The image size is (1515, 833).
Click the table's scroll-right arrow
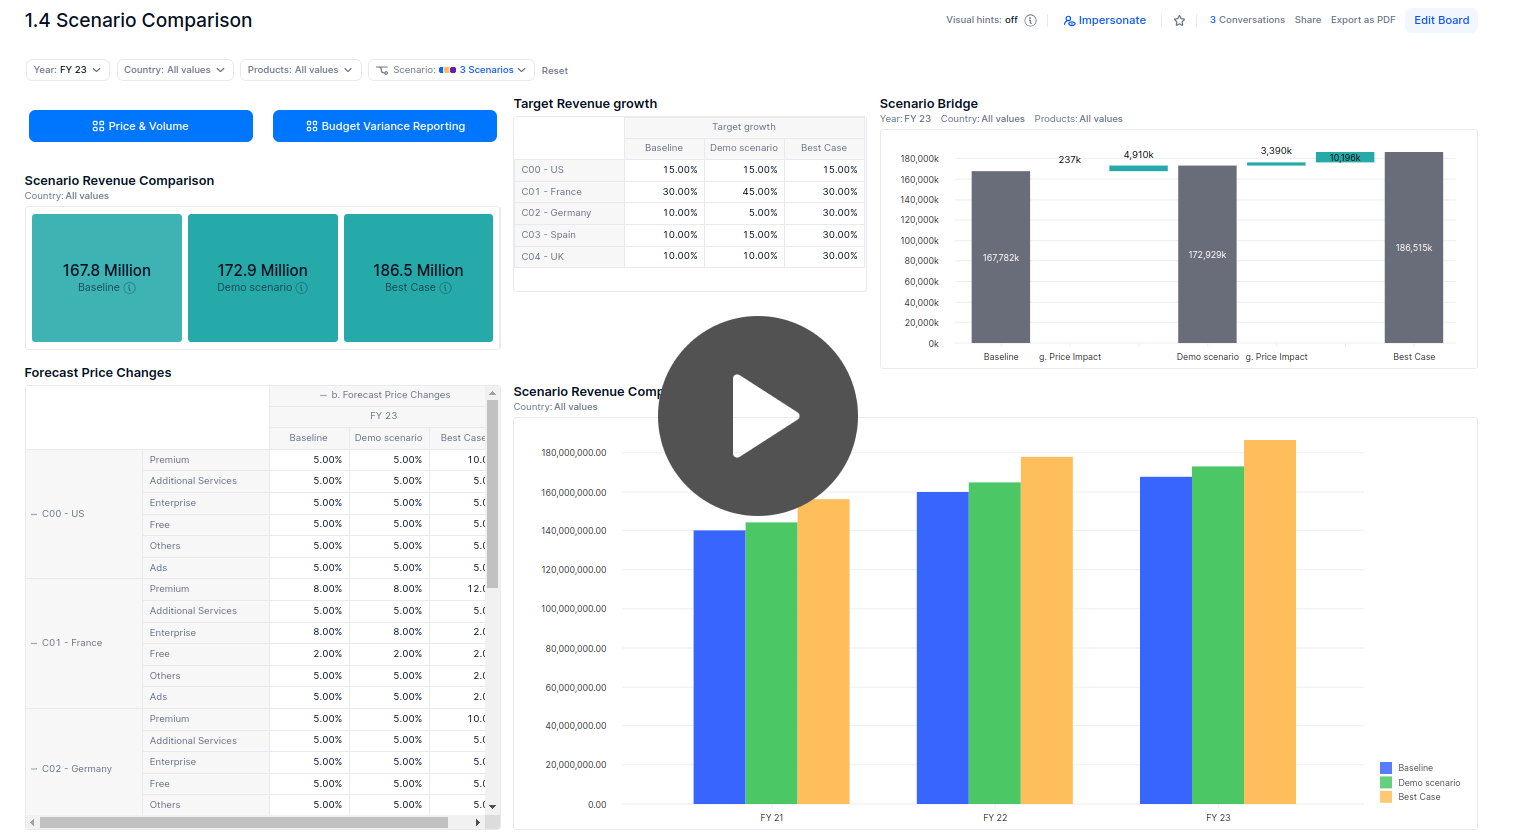coord(477,823)
